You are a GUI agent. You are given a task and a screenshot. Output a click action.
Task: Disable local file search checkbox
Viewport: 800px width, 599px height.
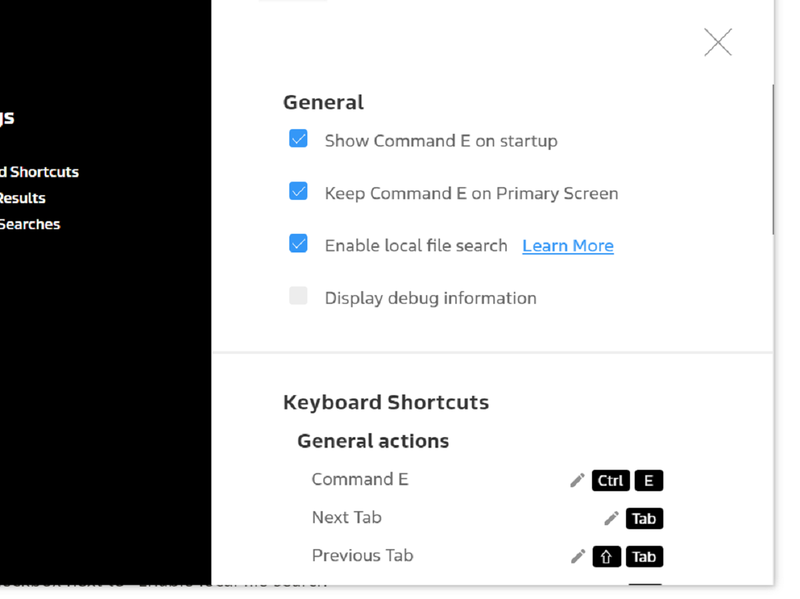point(298,243)
